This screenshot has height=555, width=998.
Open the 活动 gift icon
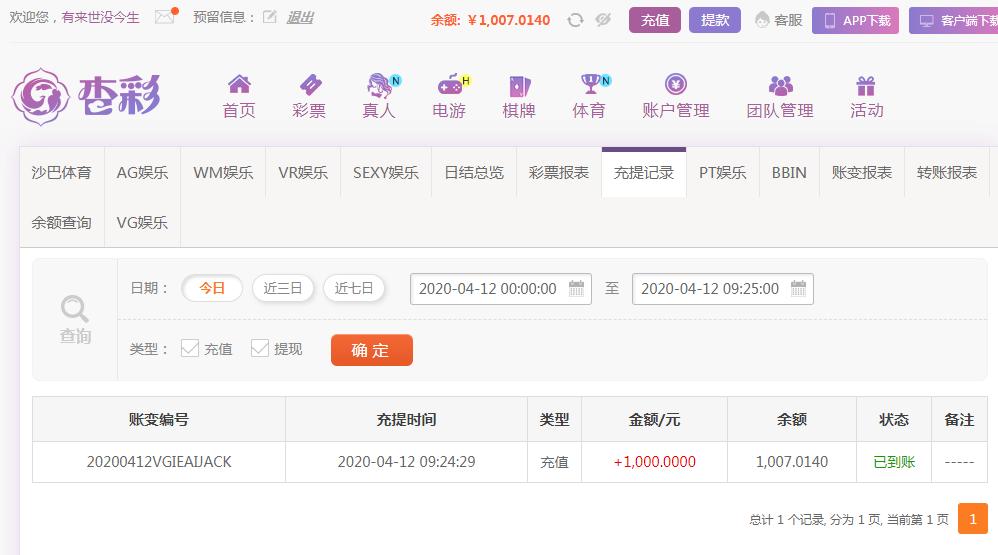(x=866, y=85)
